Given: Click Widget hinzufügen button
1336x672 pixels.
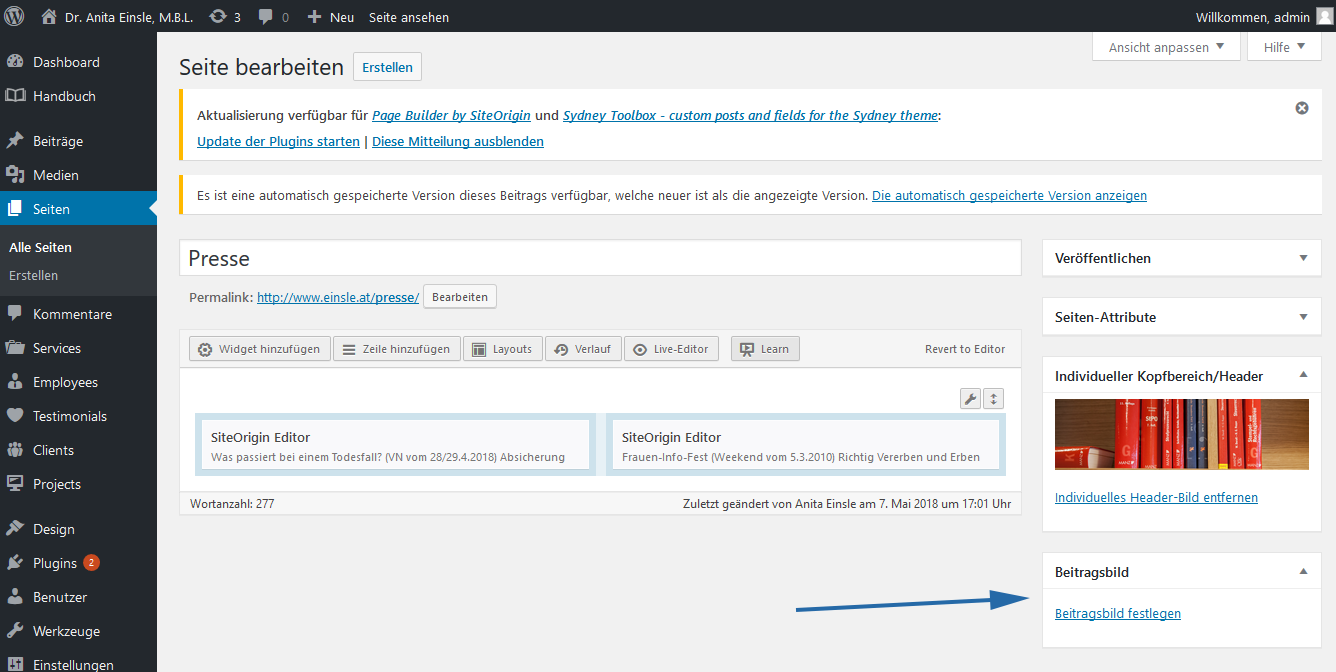Looking at the screenshot, I should point(259,349).
